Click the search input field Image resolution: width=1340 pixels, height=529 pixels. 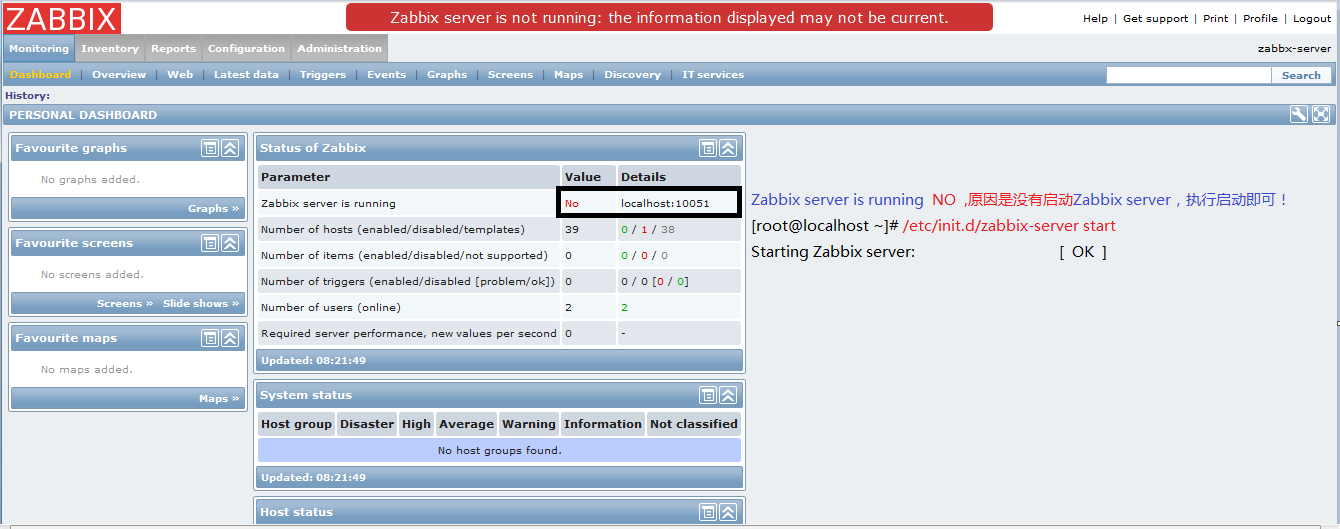click(x=1188, y=75)
